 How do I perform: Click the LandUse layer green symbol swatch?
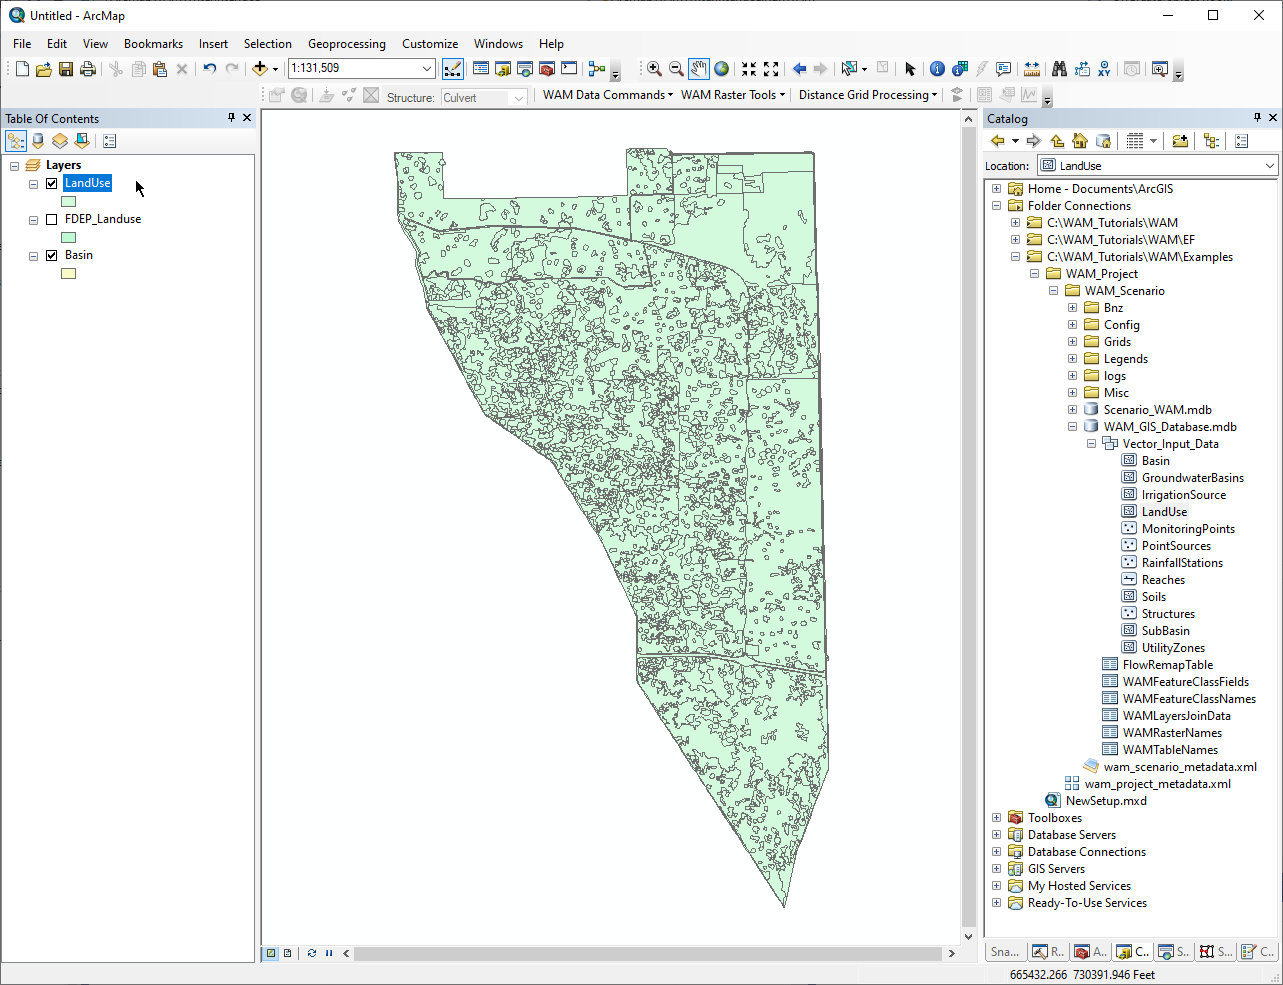(x=69, y=202)
